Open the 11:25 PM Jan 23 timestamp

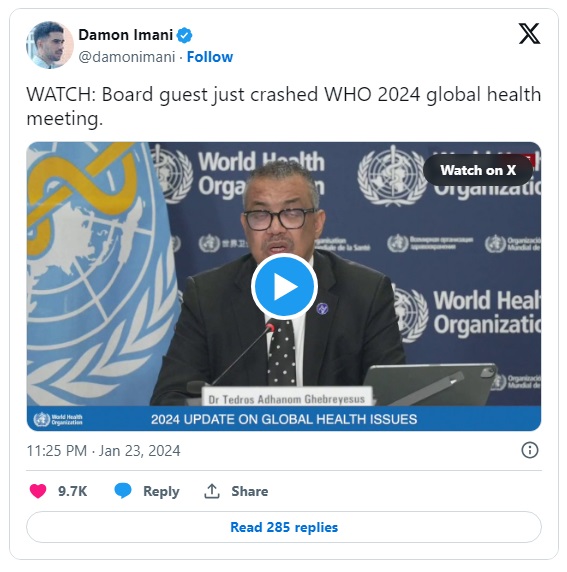[103, 451]
